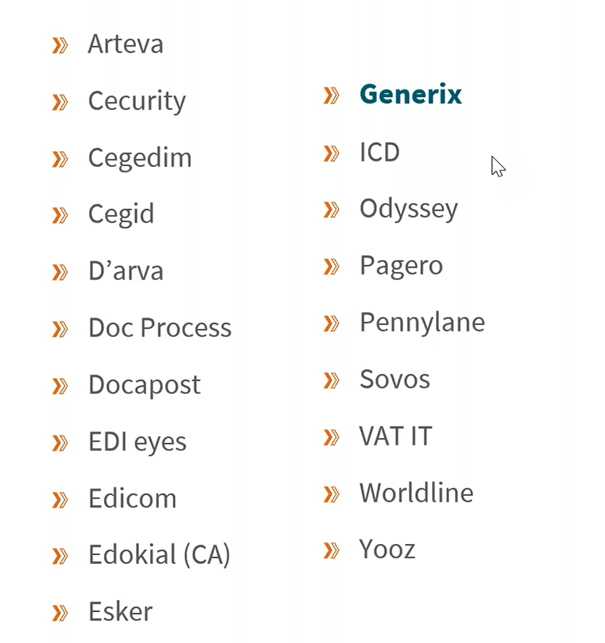Click the orange chevron icon beside Arteva
605x643 pixels.
[60, 45]
